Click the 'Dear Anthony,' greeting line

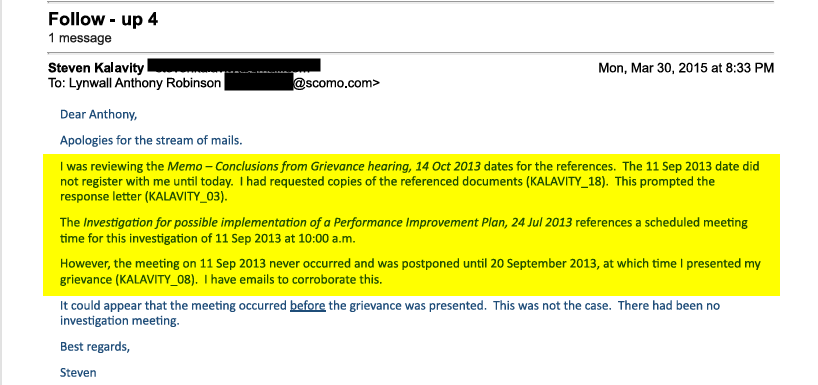pyautogui.click(x=99, y=115)
